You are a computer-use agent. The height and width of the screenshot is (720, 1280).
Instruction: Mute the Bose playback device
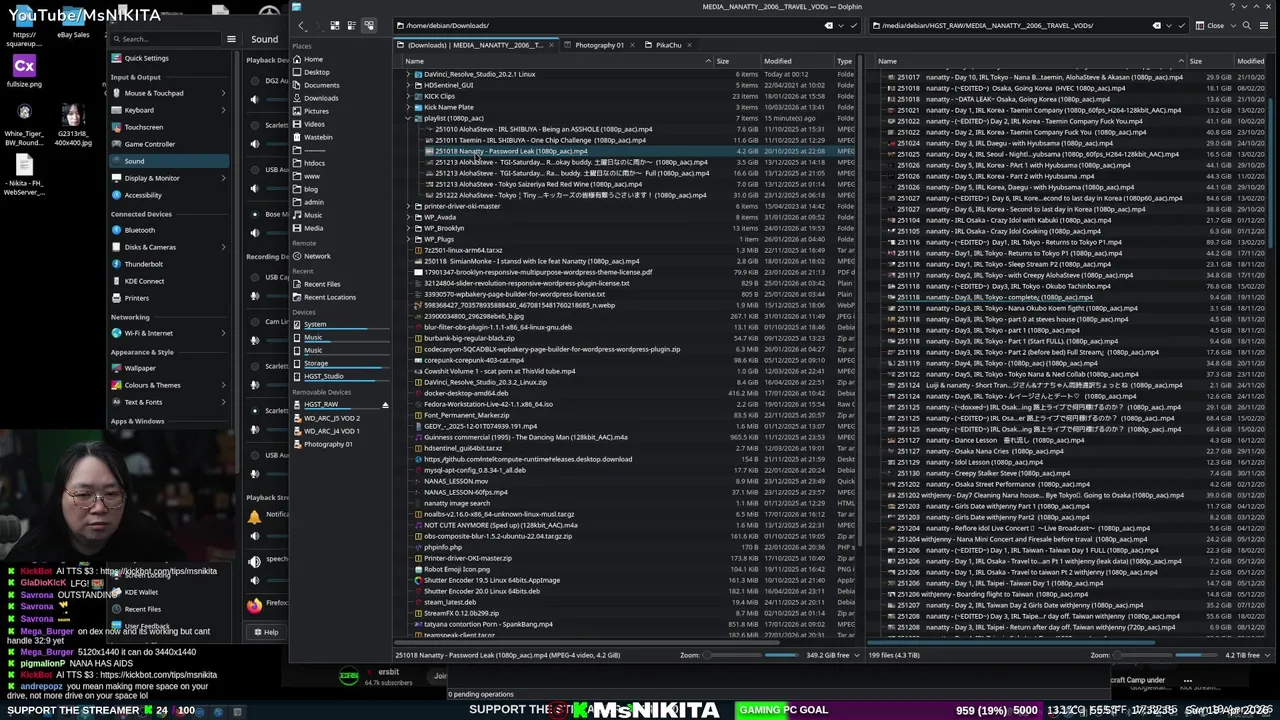pos(254,232)
